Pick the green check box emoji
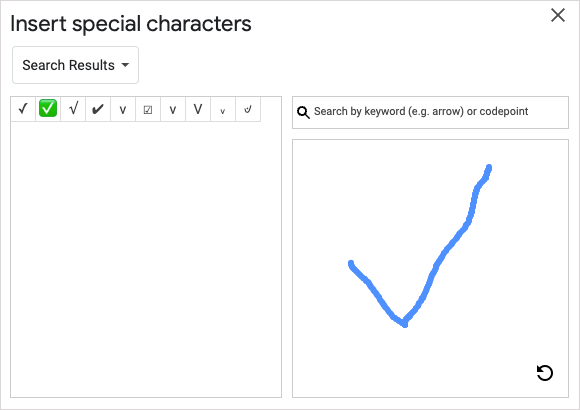This screenshot has height=410, width=580. tap(48, 108)
